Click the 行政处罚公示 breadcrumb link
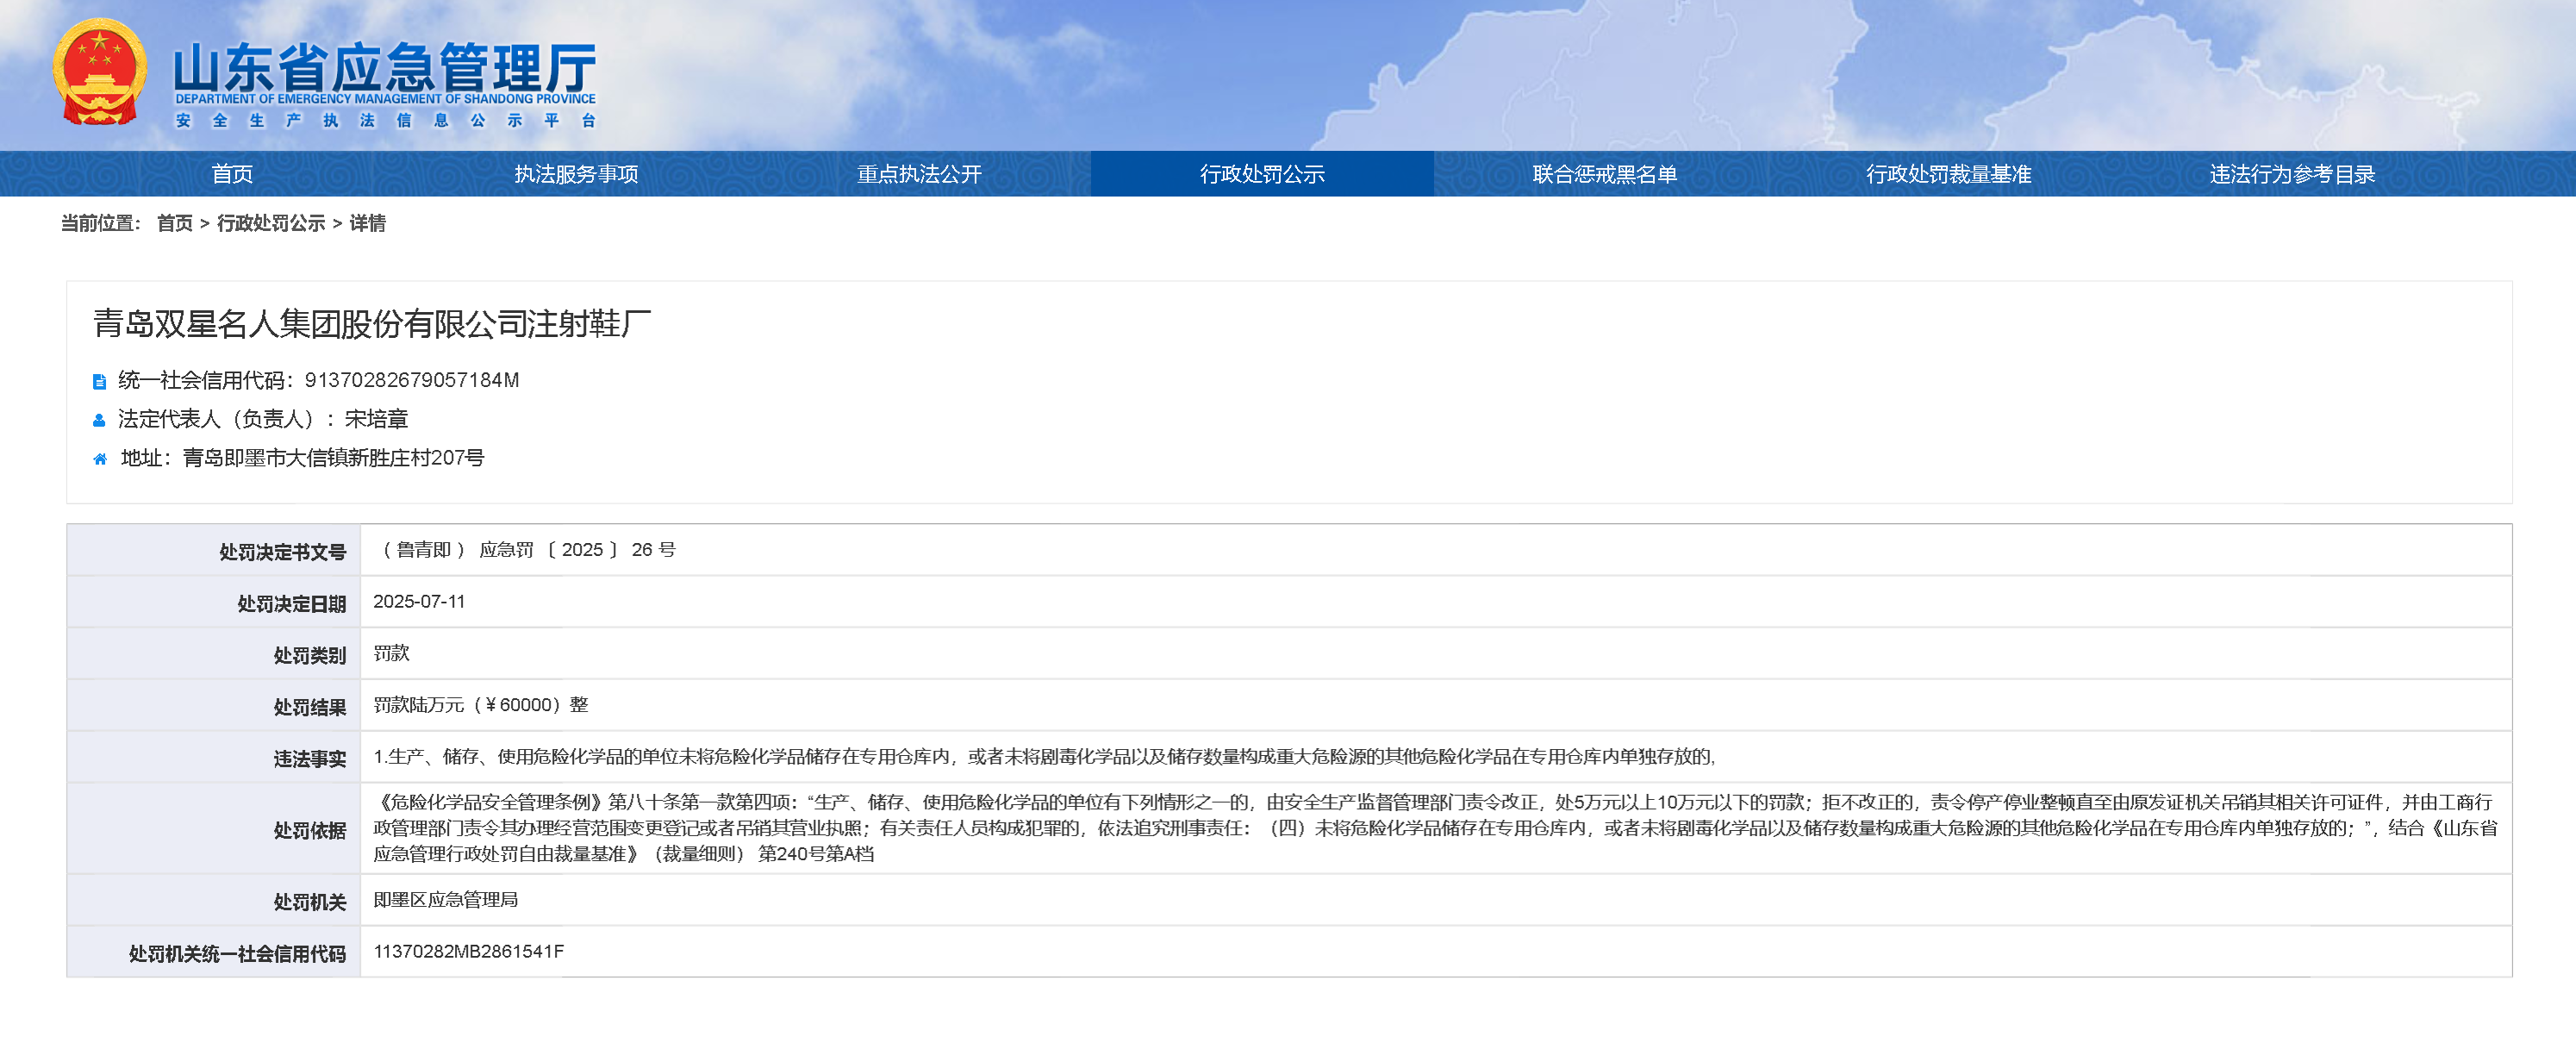Screen dimensions: 2576x1043 (271, 223)
